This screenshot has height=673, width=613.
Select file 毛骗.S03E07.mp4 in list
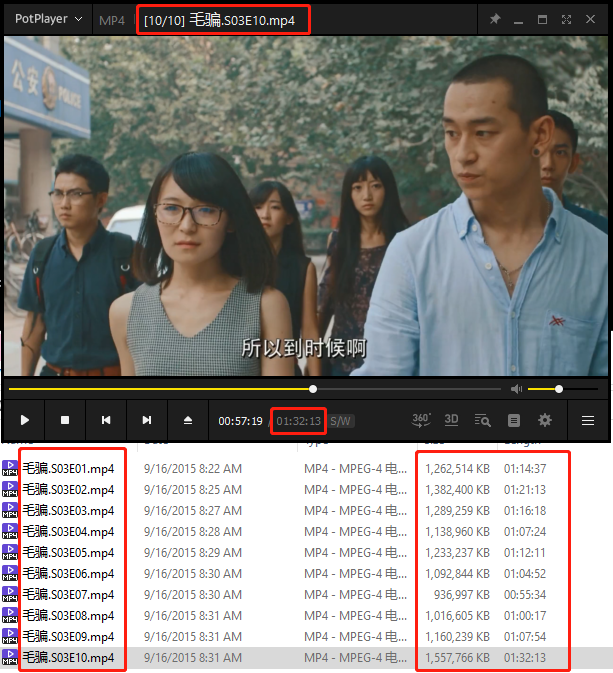click(68, 595)
